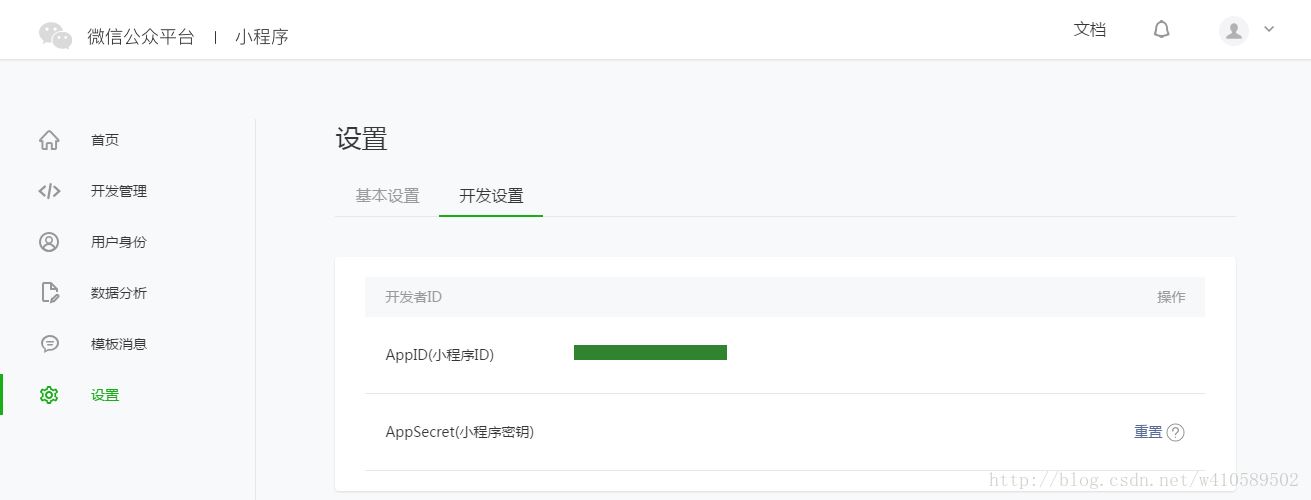This screenshot has width=1311, height=500.
Task: Click the user identity person icon
Action: coord(49,242)
